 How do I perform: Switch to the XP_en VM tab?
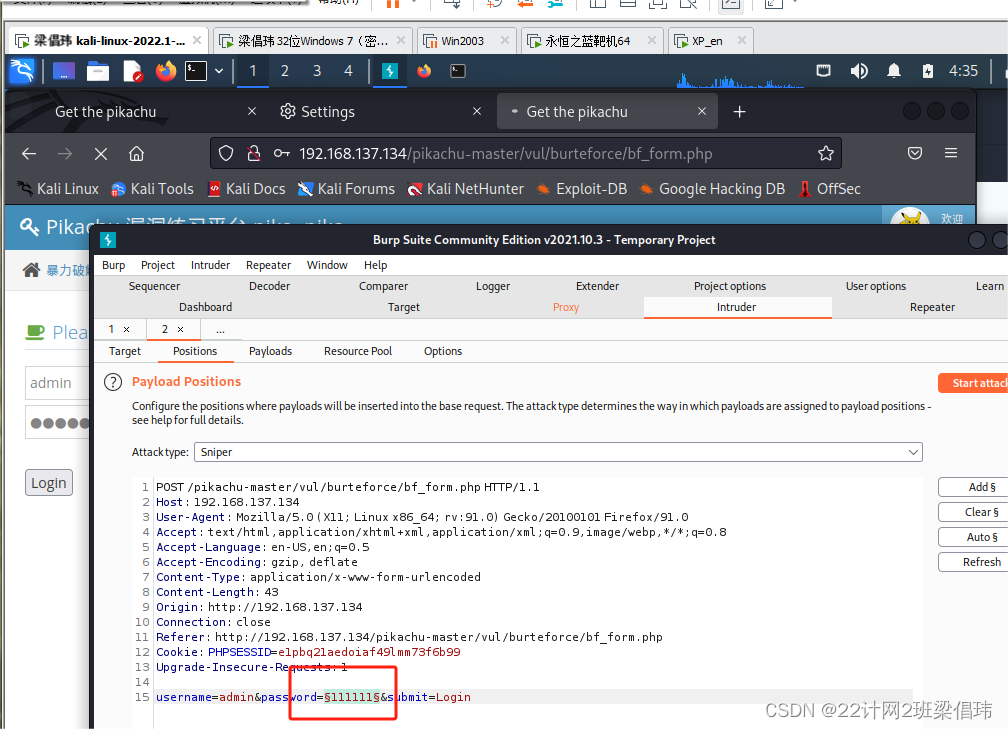point(710,41)
